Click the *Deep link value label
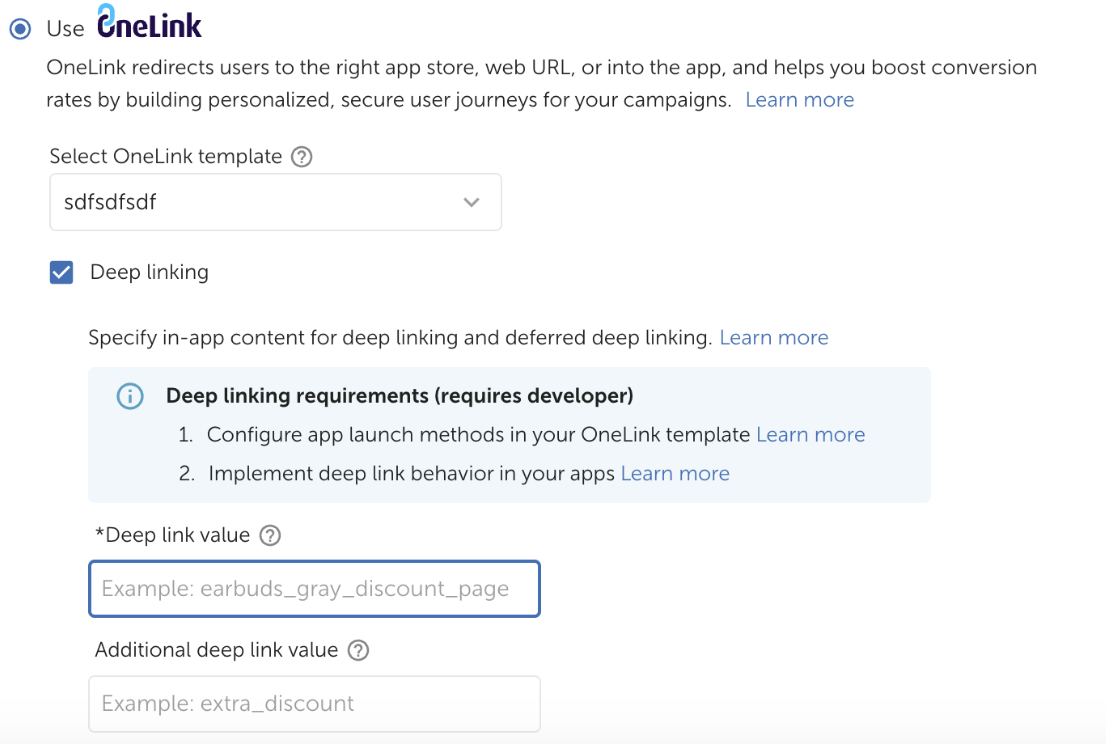Screen dimensions: 1106x744 pos(173,535)
